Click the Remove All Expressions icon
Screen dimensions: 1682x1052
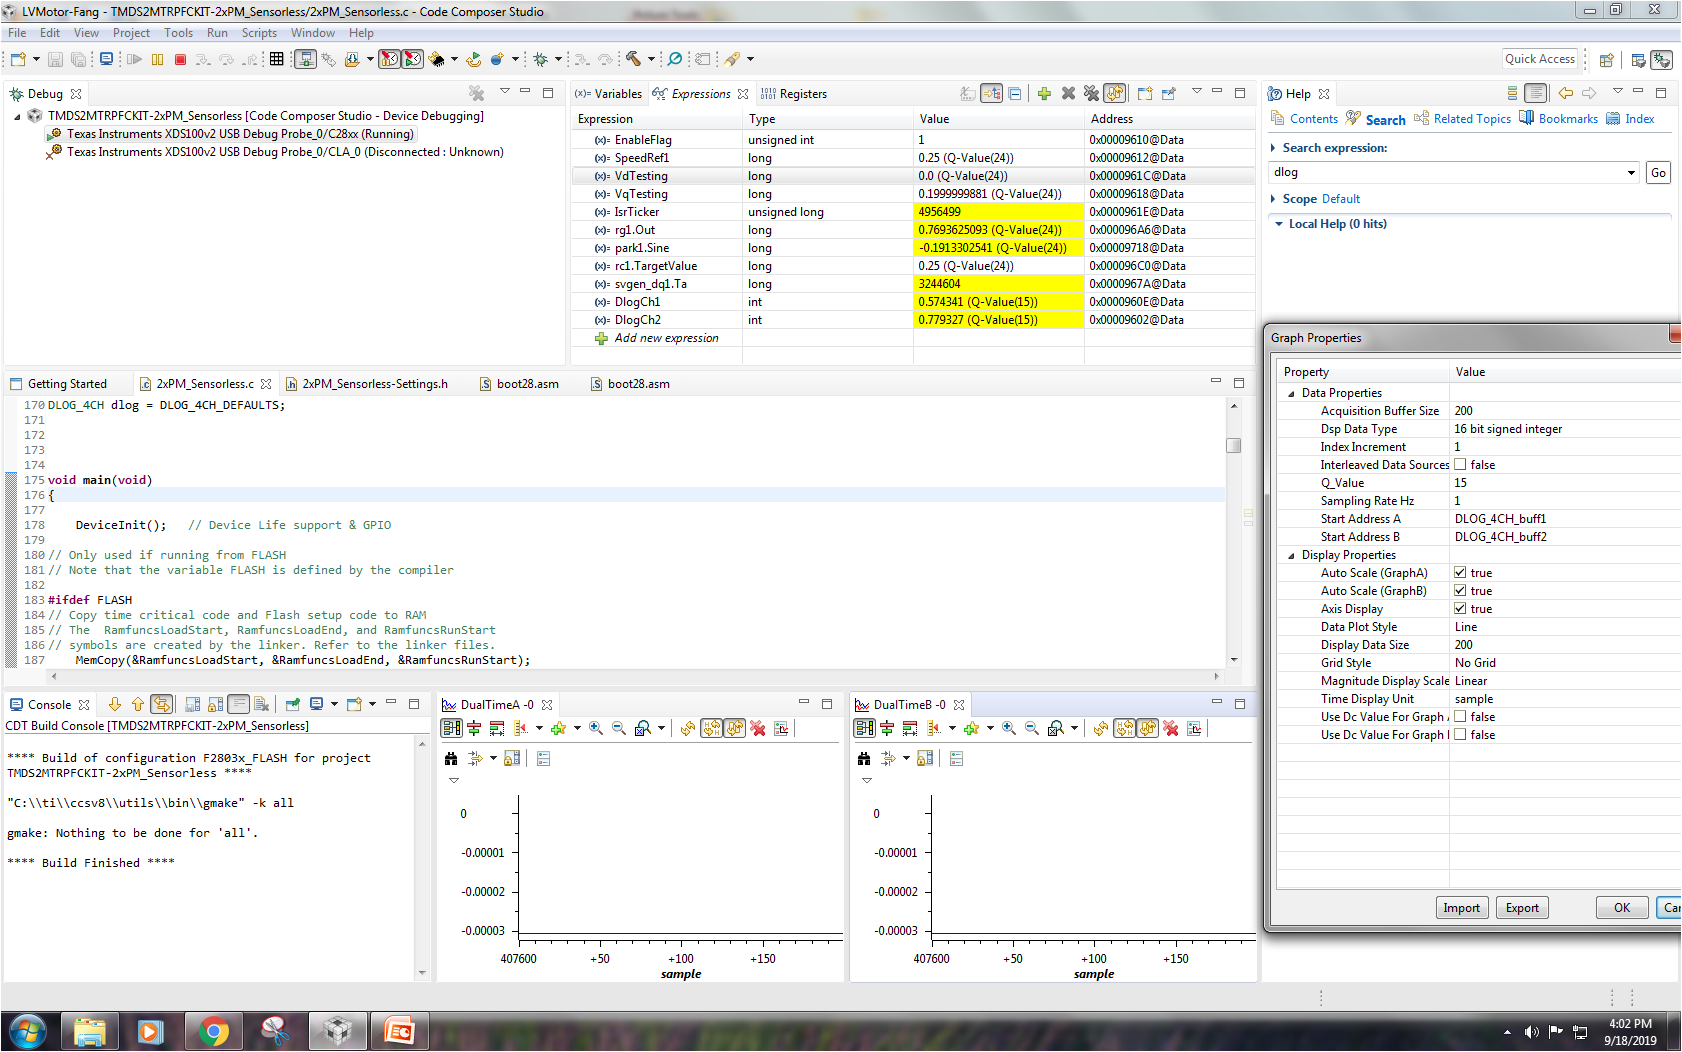coord(1092,93)
